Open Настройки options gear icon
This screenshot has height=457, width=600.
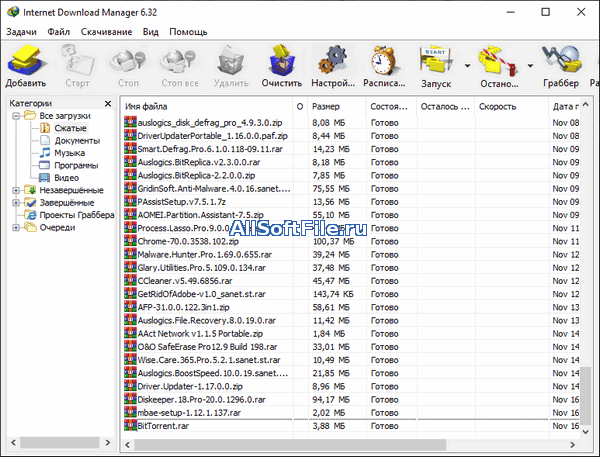(333, 60)
